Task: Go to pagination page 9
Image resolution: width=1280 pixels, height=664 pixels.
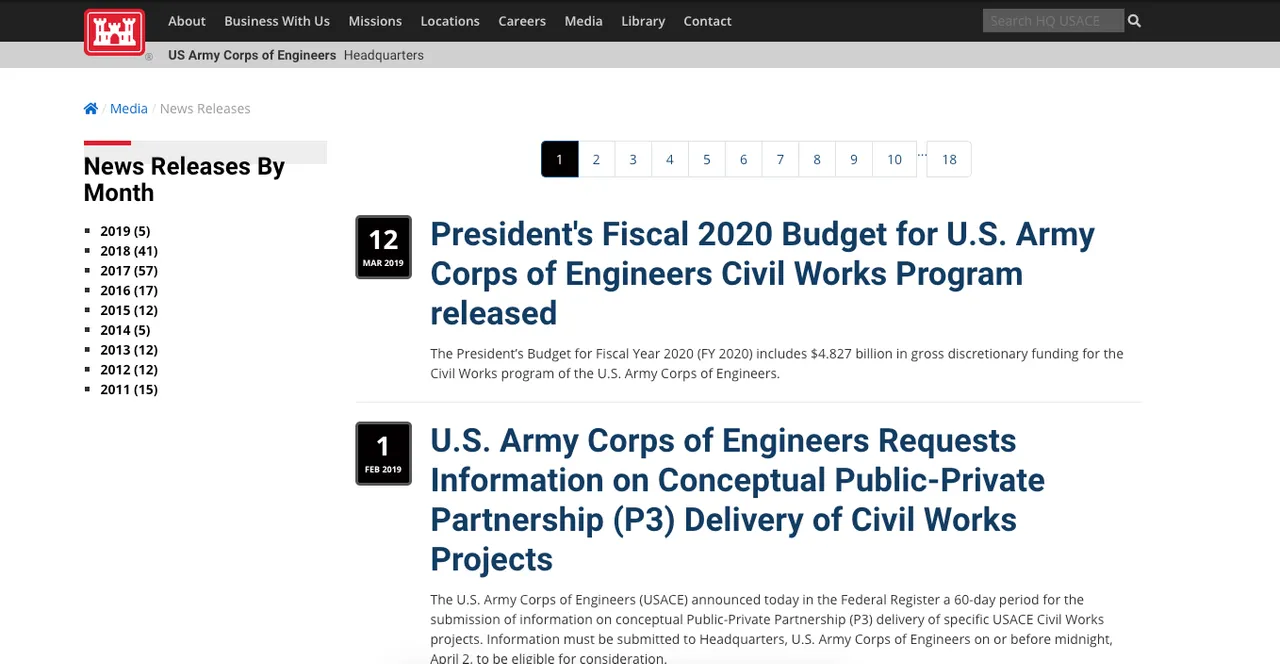Action: tap(854, 159)
